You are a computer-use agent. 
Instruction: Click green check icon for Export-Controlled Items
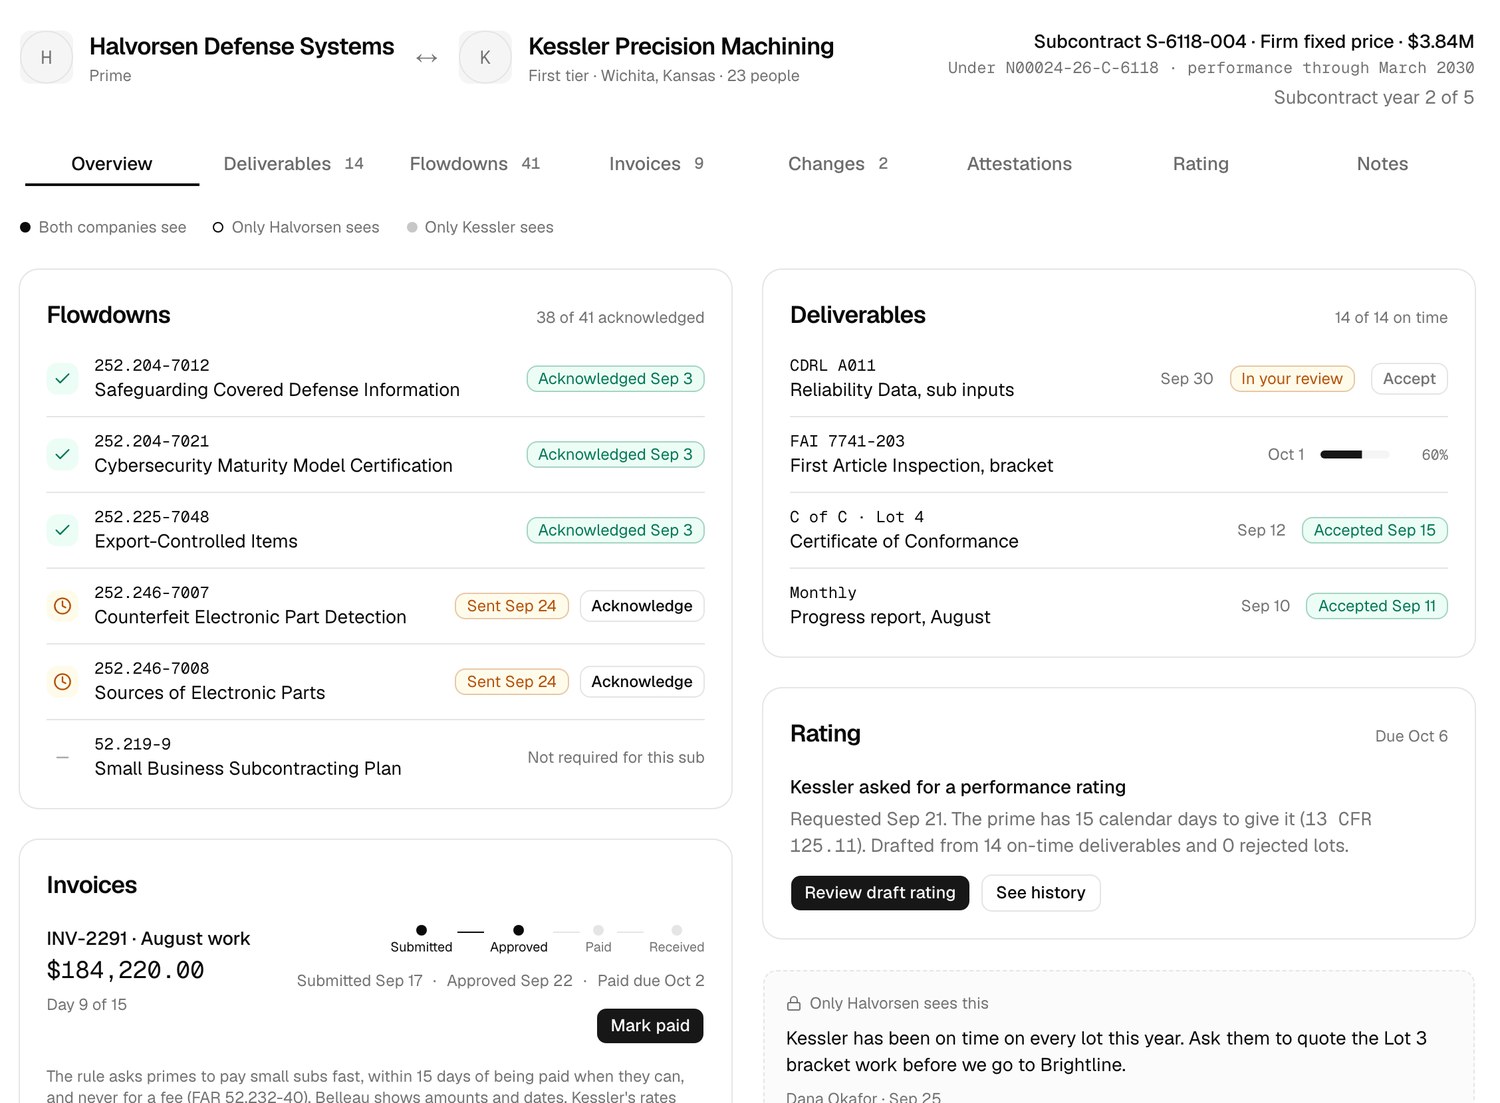coord(62,530)
